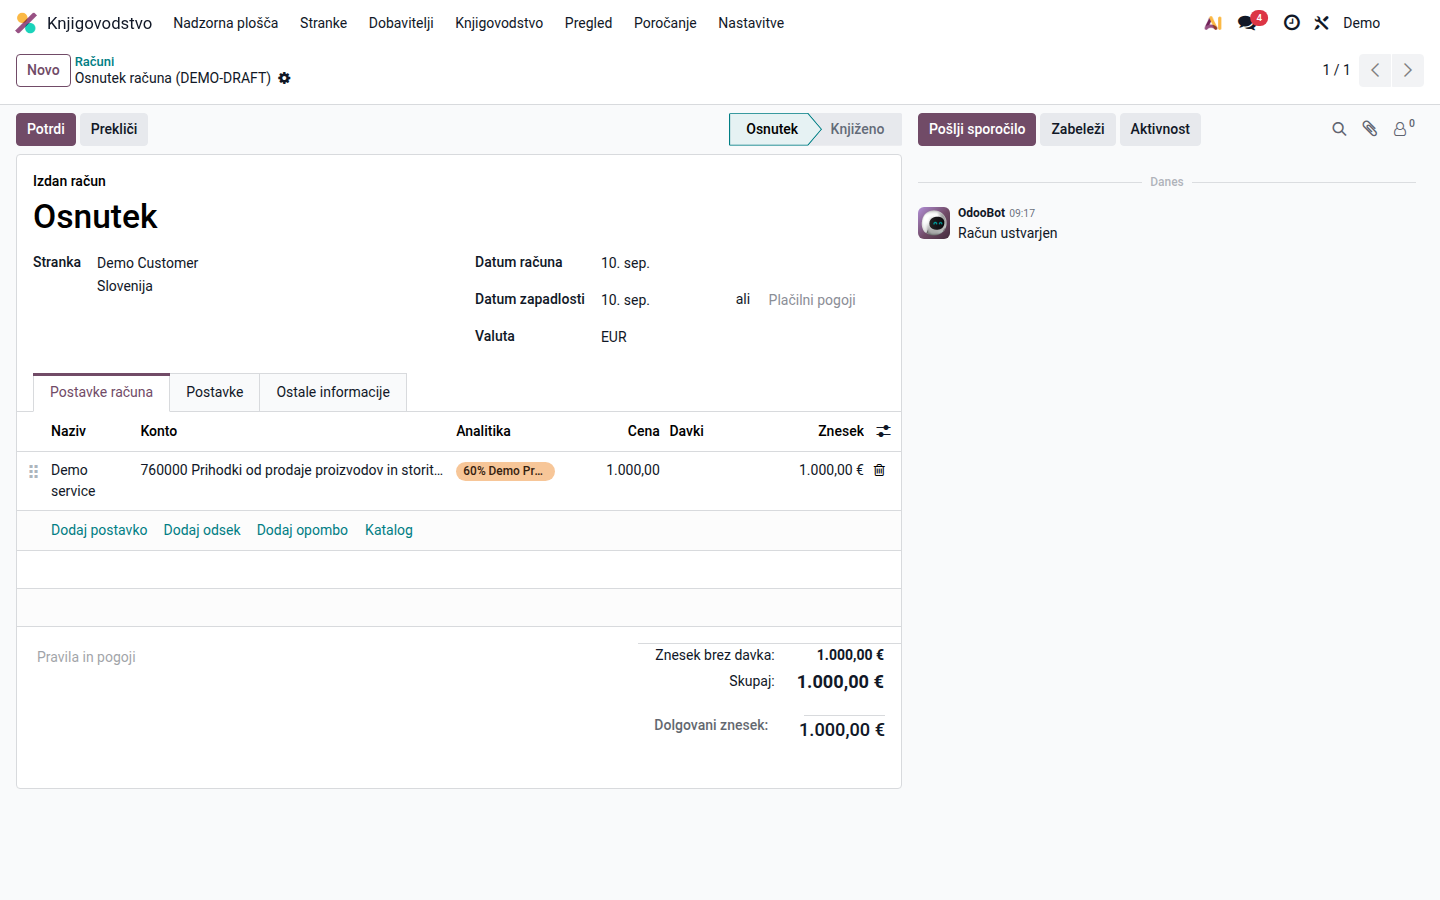Open the debug tools icon

tap(1321, 23)
